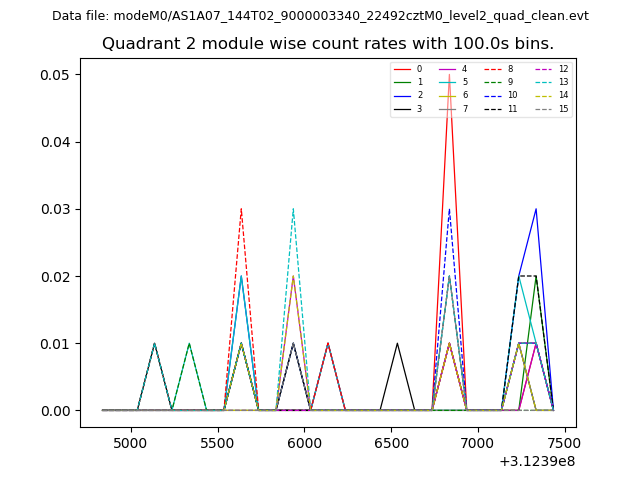Image resolution: width=640 pixels, height=480 pixels.
Task: Select the 0.00 y-axis tick label
Action: [55, 411]
